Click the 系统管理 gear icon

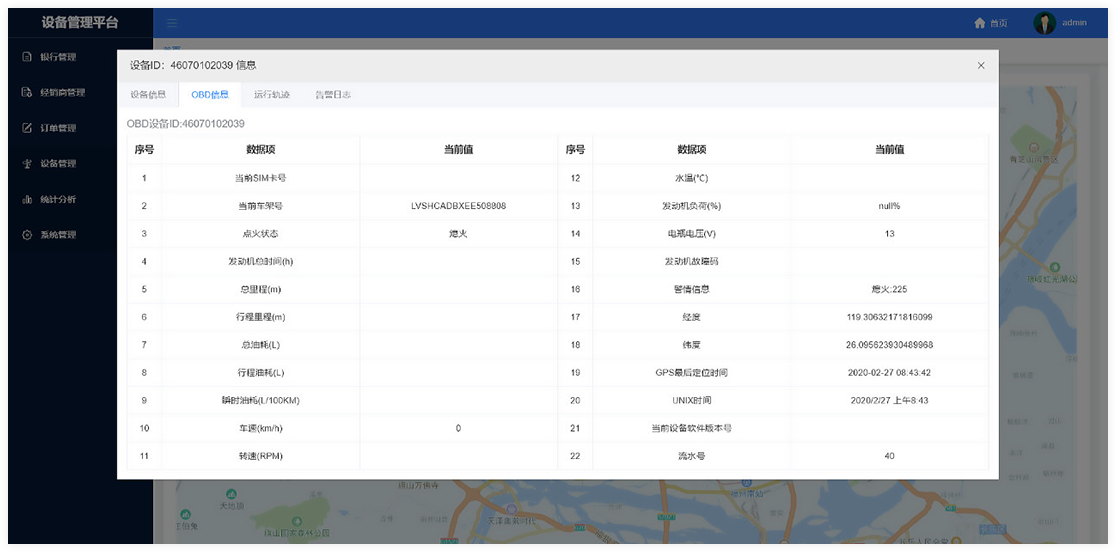click(x=27, y=235)
